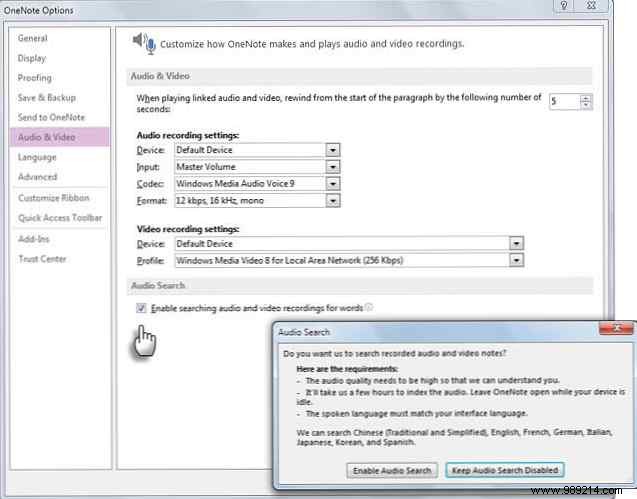
Task: Go to the Add-Ins category
Action: coord(34,239)
